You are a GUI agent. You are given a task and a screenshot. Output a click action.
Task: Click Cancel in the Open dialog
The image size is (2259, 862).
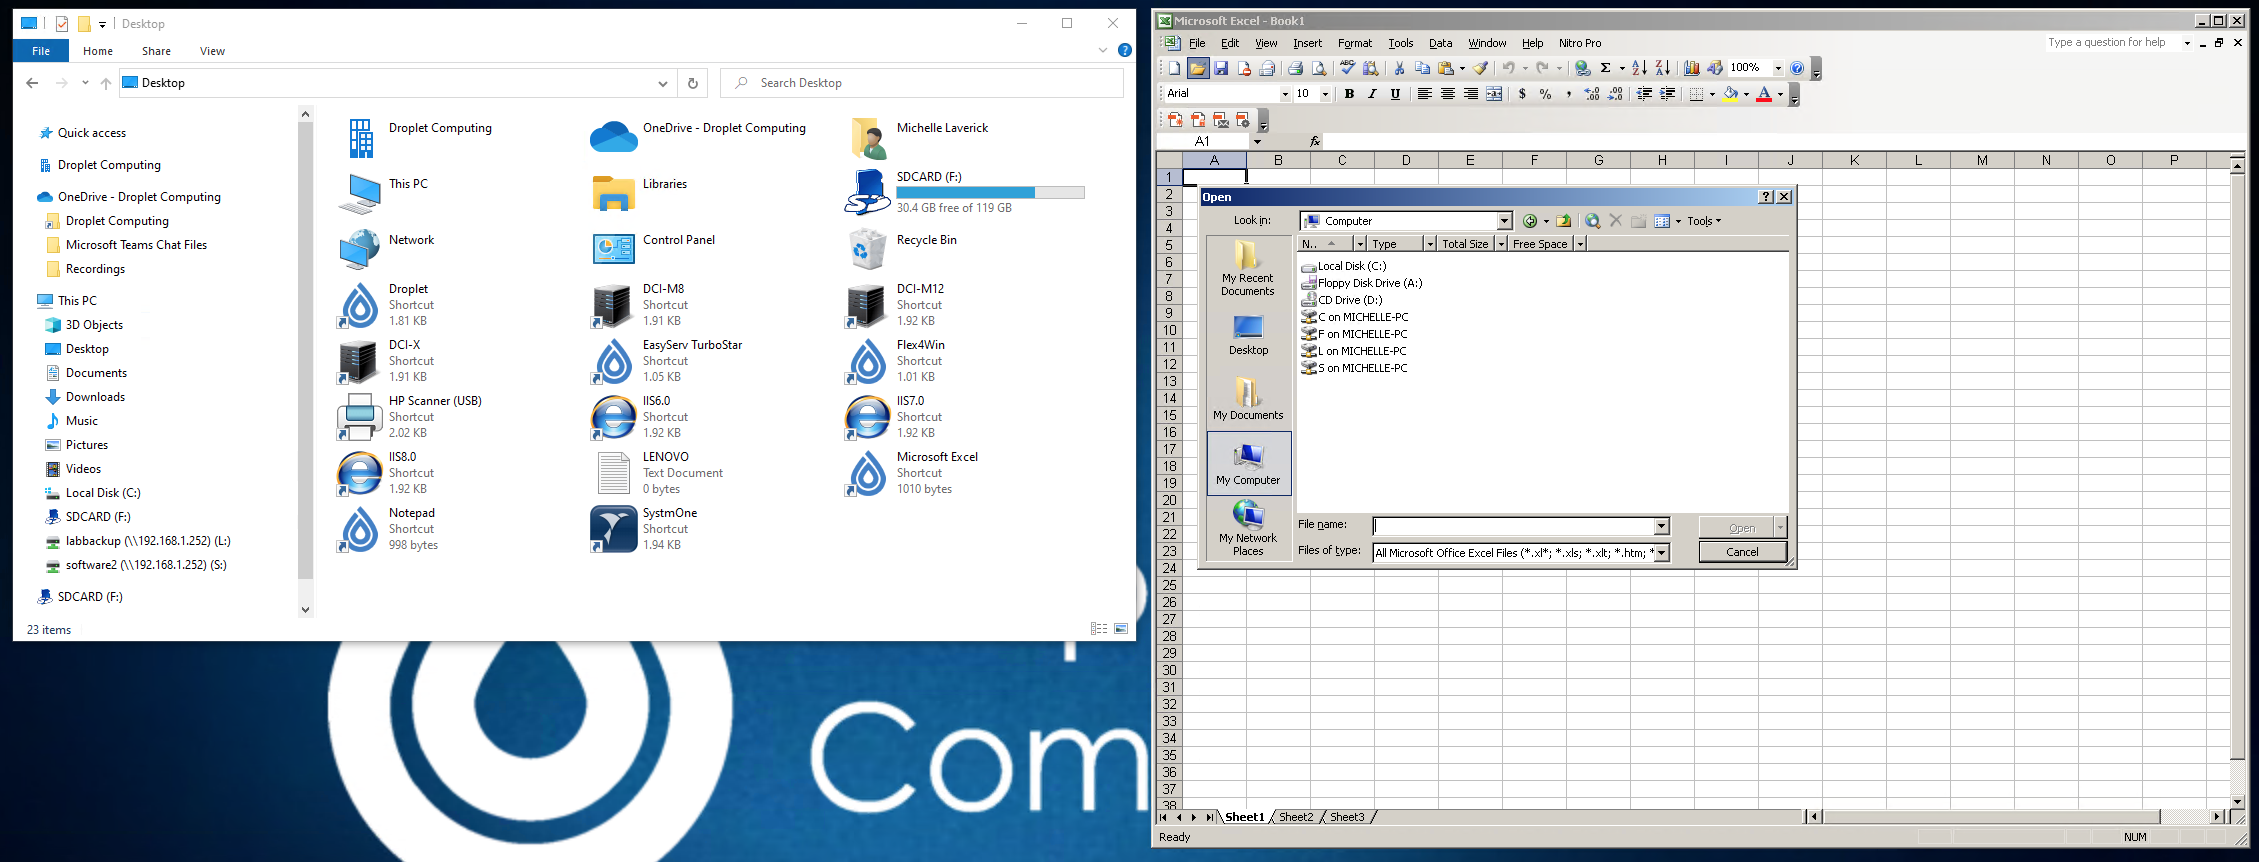tap(1742, 552)
